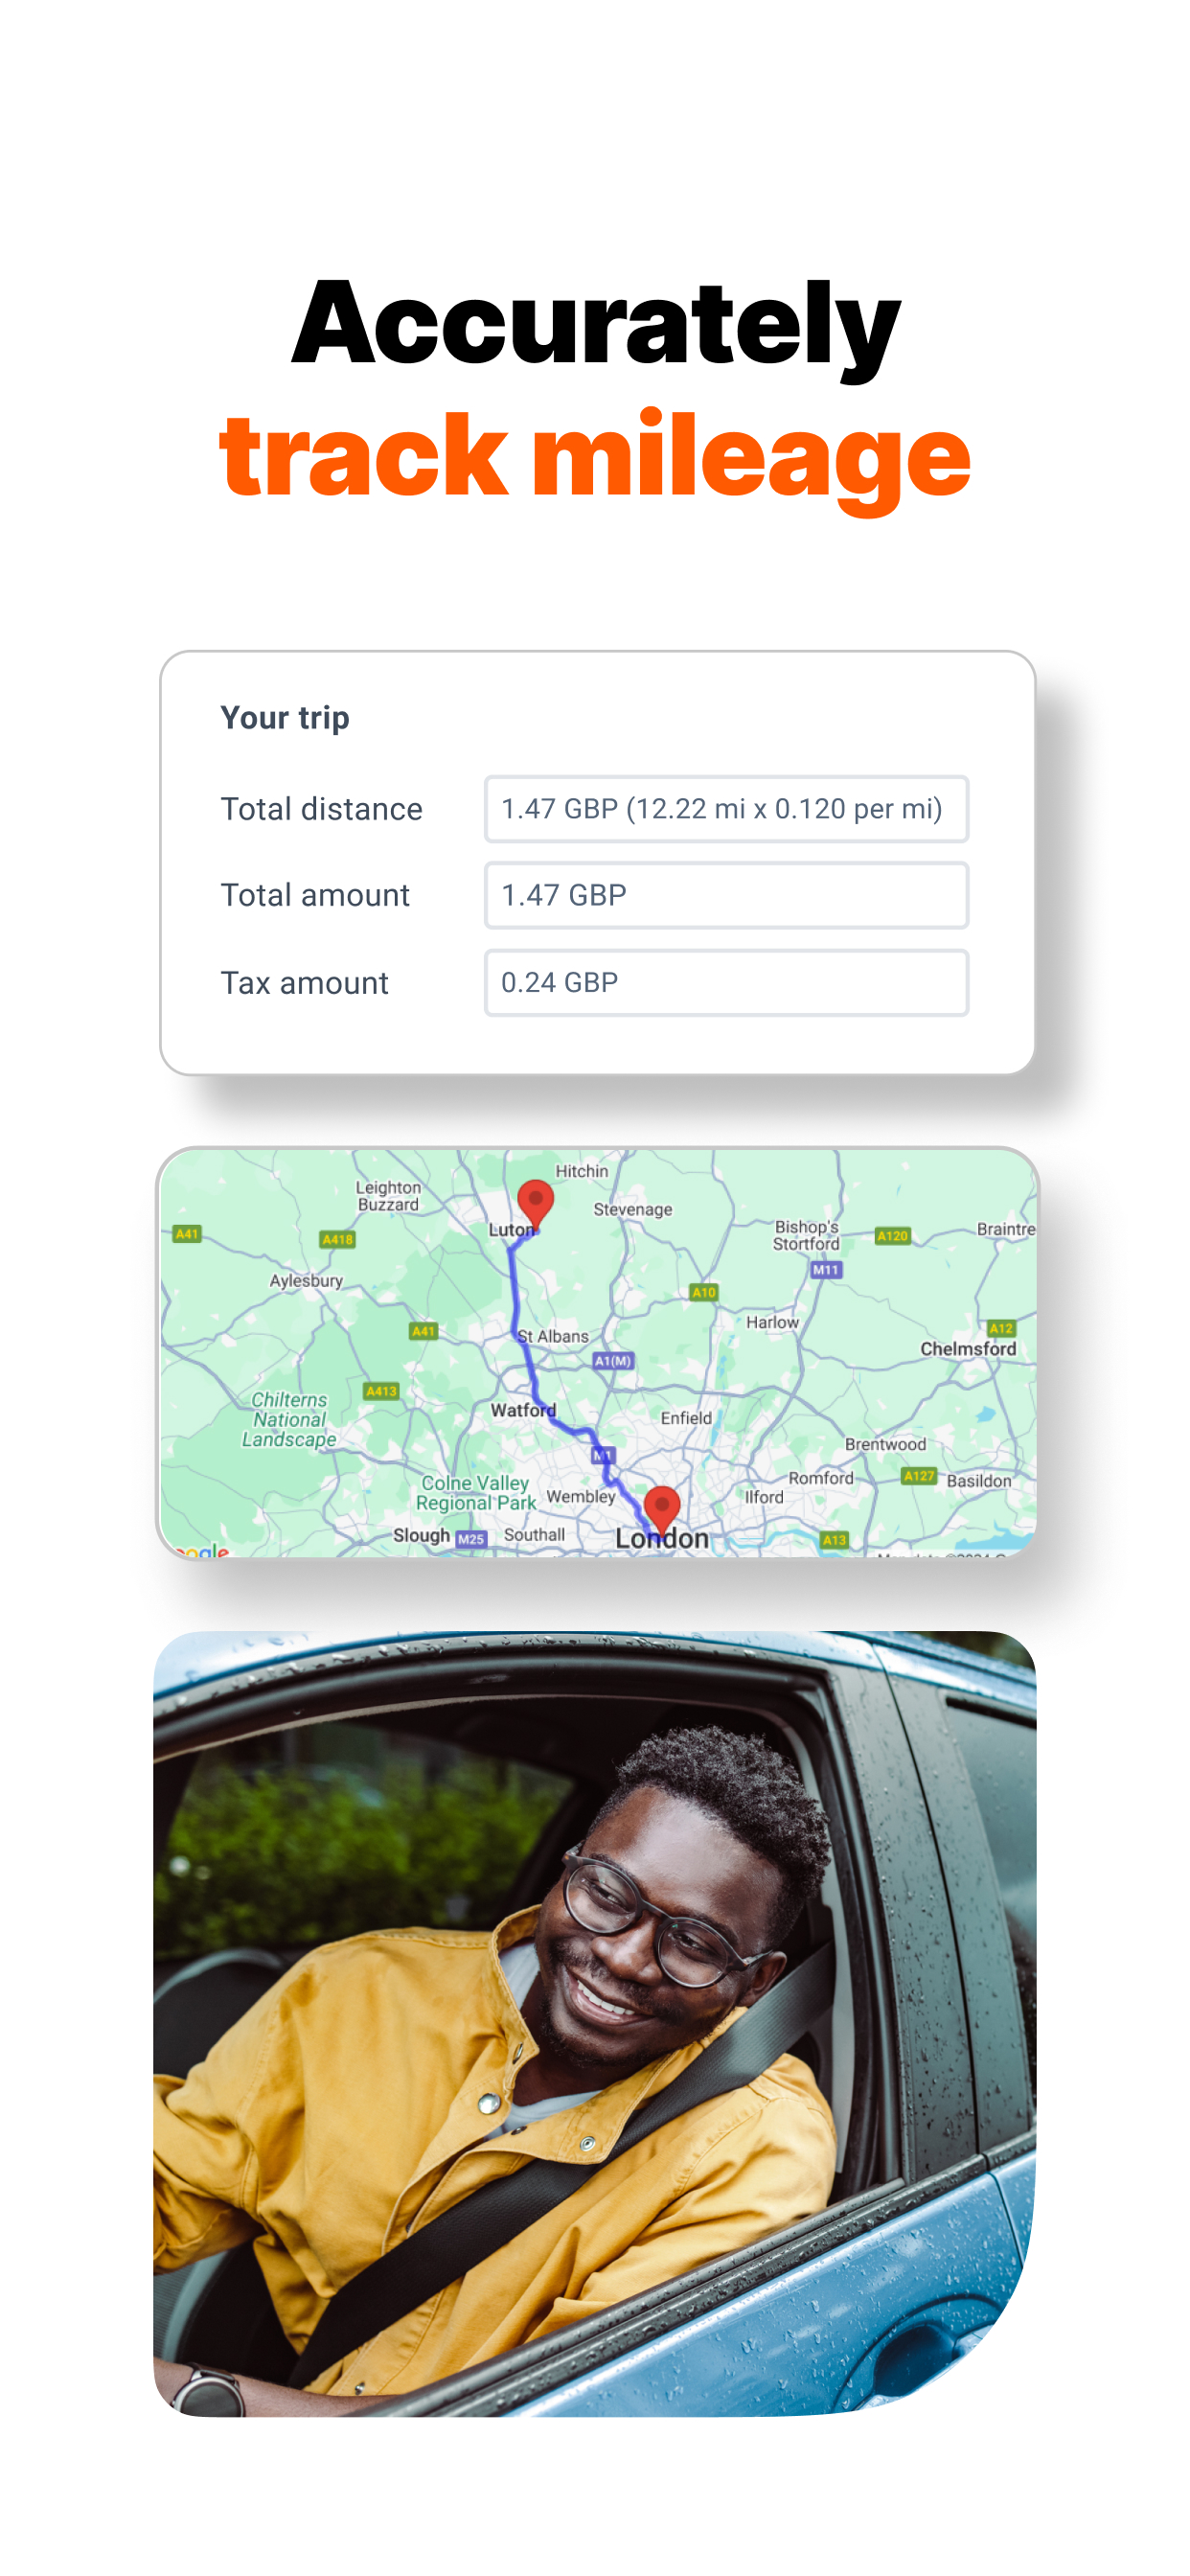
Task: Click the red map pin at Luton
Action: [535, 1203]
